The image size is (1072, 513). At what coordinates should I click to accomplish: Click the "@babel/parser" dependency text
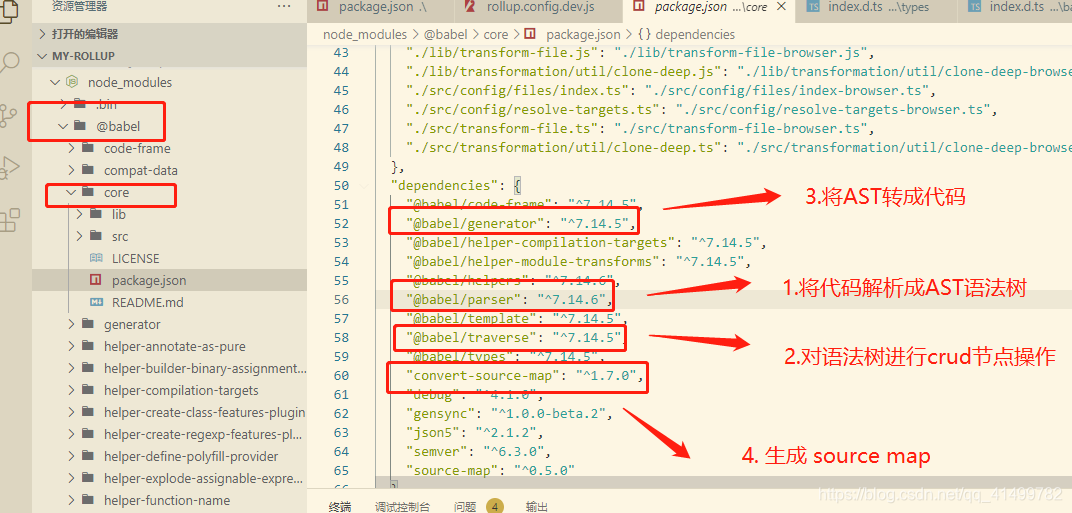coord(464,300)
